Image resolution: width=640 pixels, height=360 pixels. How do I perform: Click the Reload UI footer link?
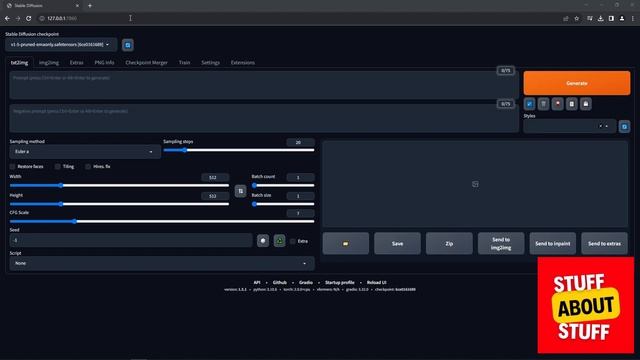click(376, 282)
